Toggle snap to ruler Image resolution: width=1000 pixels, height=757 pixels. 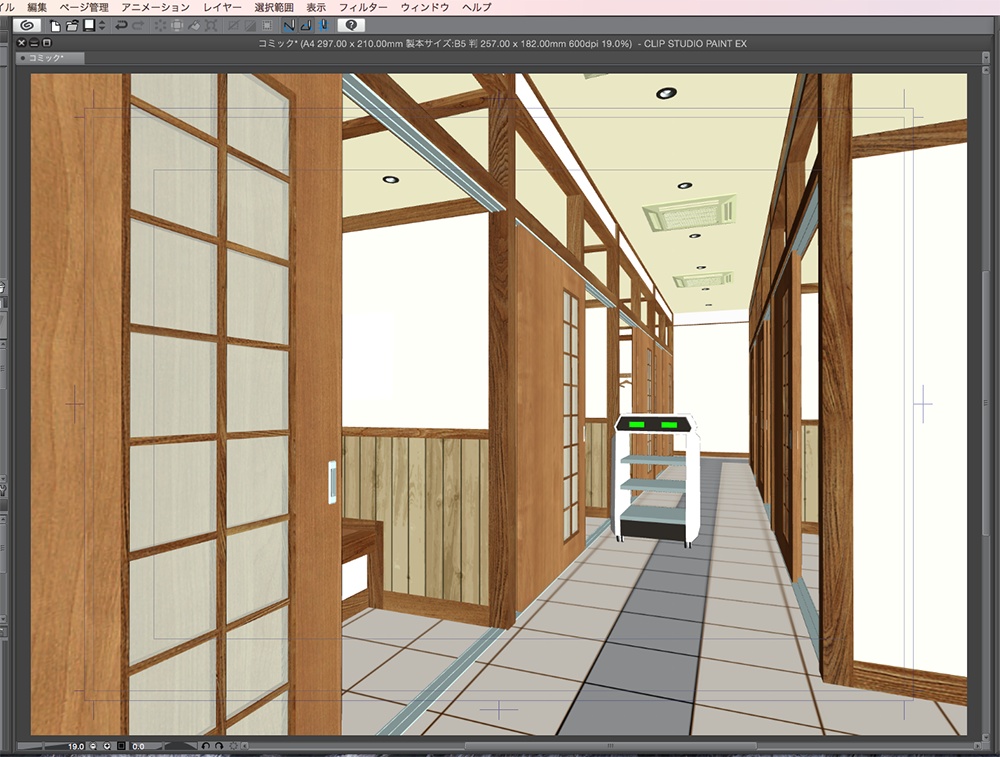pos(289,25)
